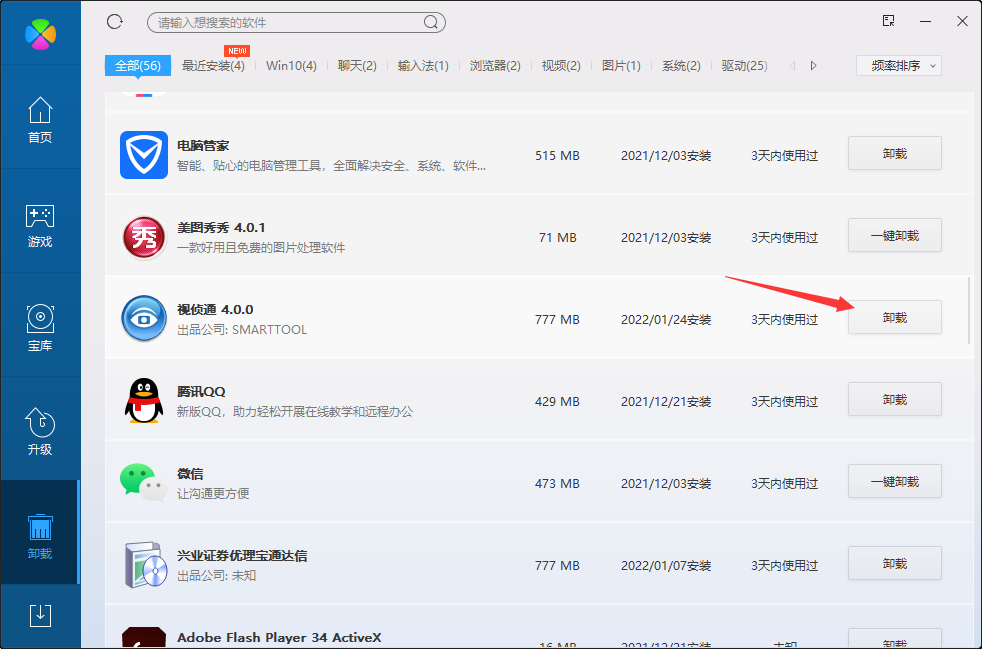Click the Adobe Flash Player app icon
982x649 pixels.
tap(144, 638)
